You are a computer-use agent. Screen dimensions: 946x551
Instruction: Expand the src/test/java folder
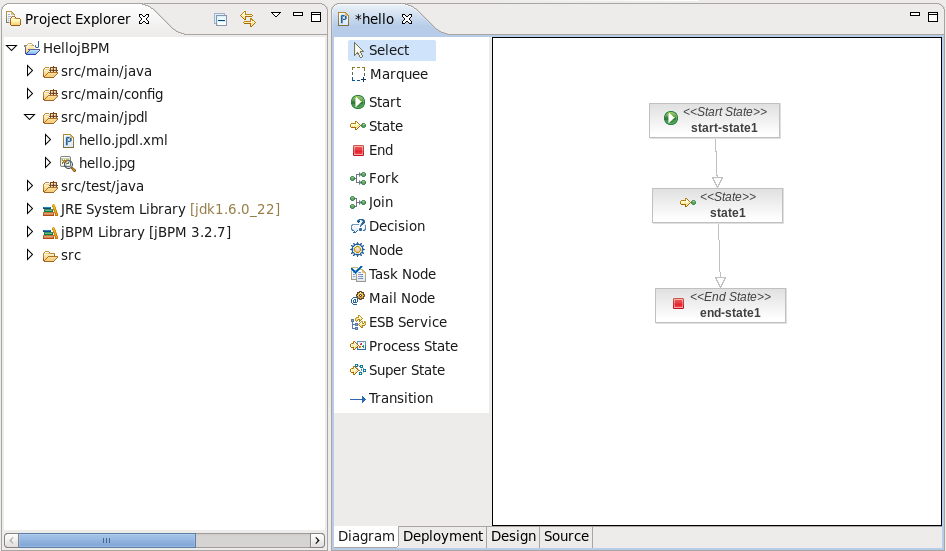point(30,185)
